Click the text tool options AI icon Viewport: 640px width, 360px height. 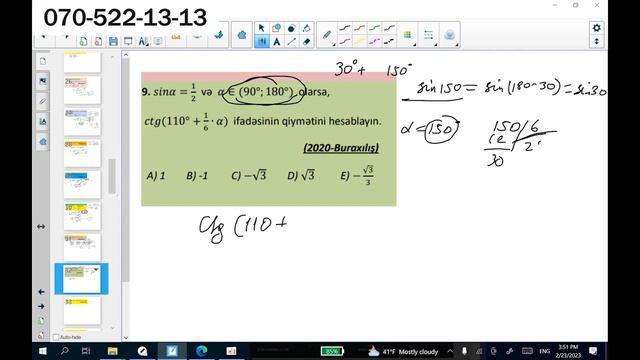(x=143, y=41)
